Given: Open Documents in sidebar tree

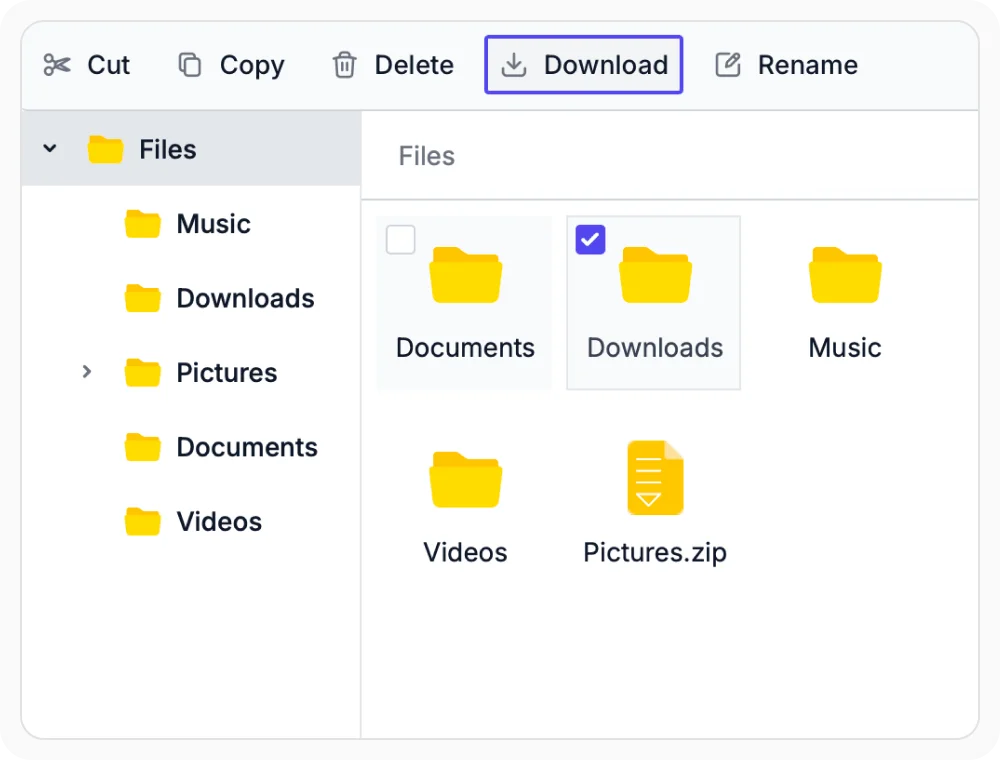Looking at the screenshot, I should pyautogui.click(x=247, y=448).
